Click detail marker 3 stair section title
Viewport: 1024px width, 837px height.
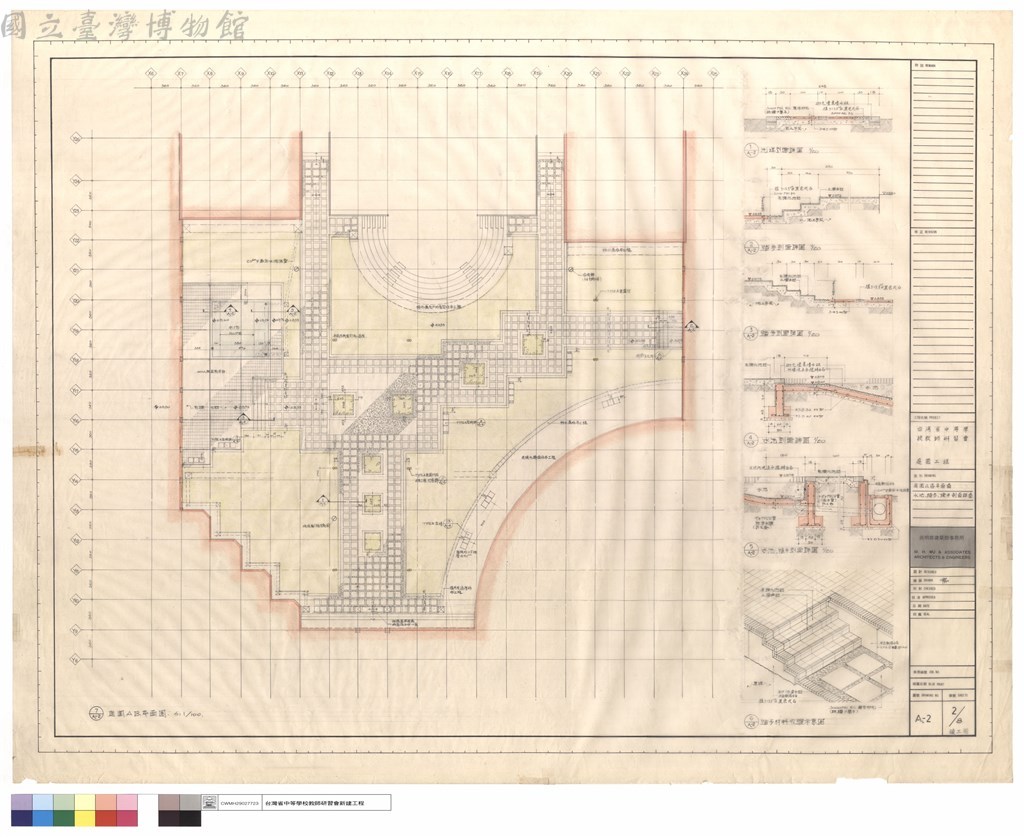coord(783,333)
